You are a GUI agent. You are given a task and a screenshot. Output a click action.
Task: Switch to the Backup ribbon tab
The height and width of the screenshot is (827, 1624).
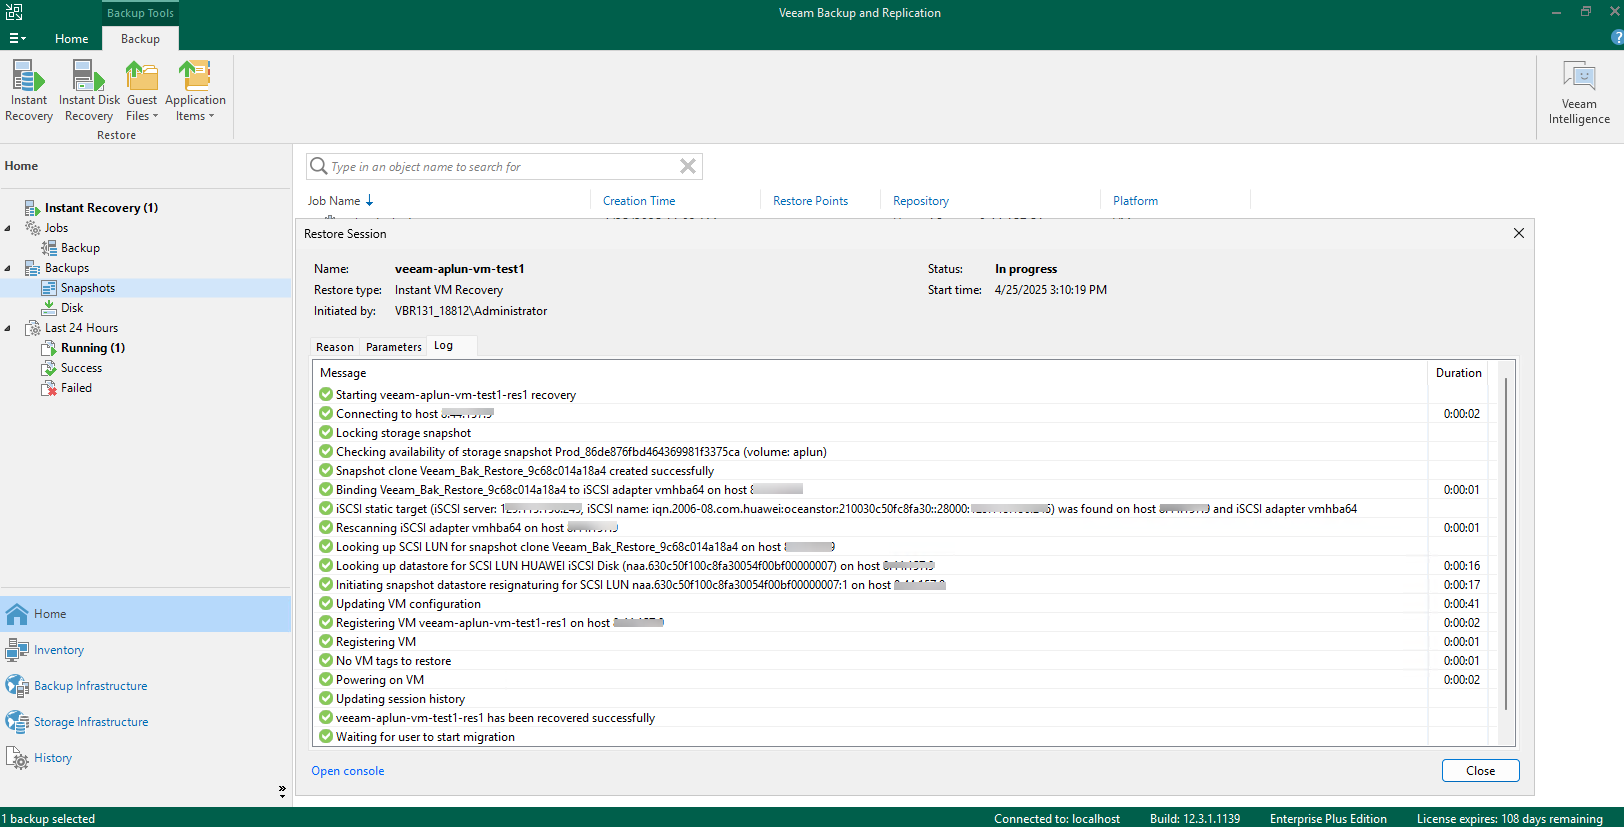140,39
